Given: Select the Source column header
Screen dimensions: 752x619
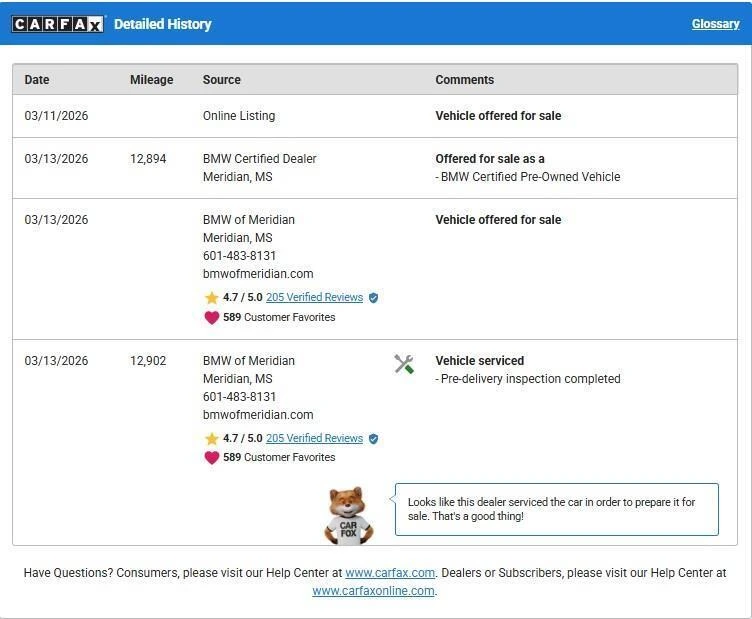Looking at the screenshot, I should click(221, 80).
